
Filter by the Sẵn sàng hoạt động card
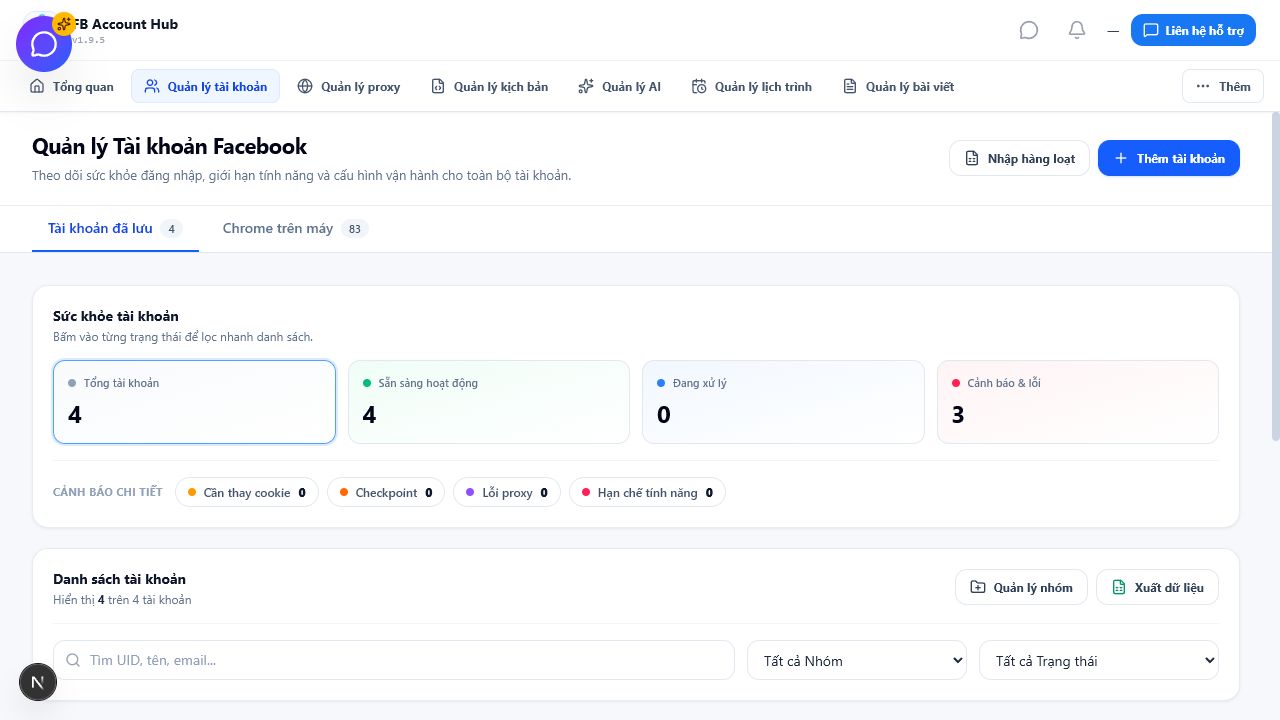489,402
